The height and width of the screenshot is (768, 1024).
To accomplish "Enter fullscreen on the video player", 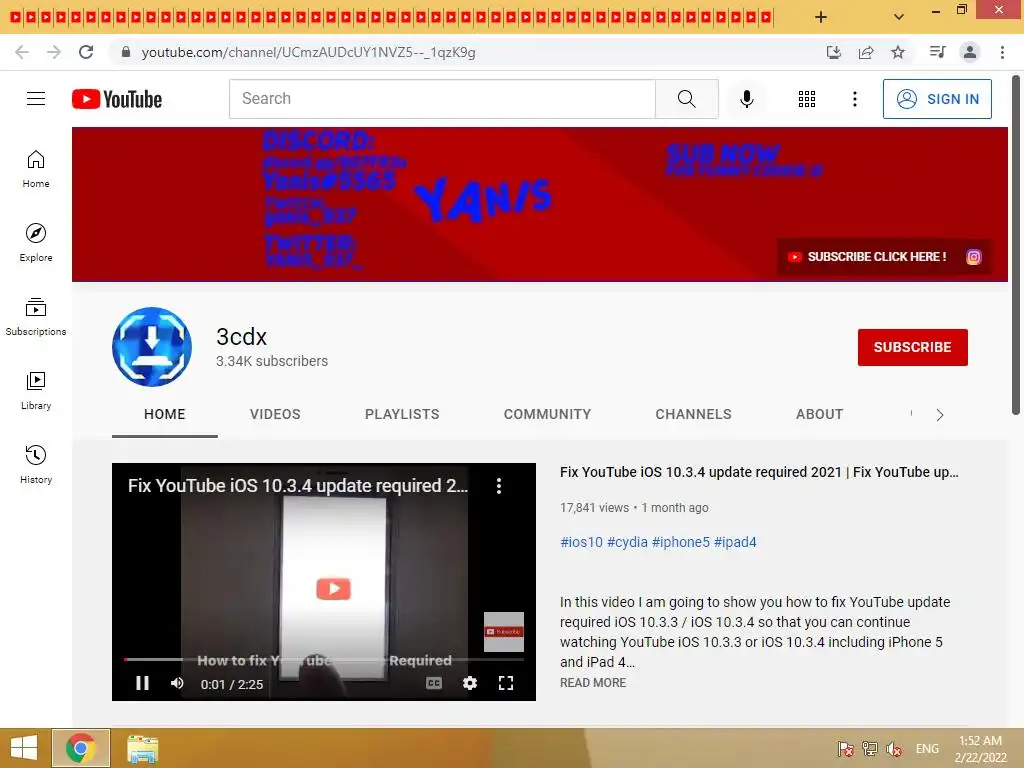I will [506, 683].
